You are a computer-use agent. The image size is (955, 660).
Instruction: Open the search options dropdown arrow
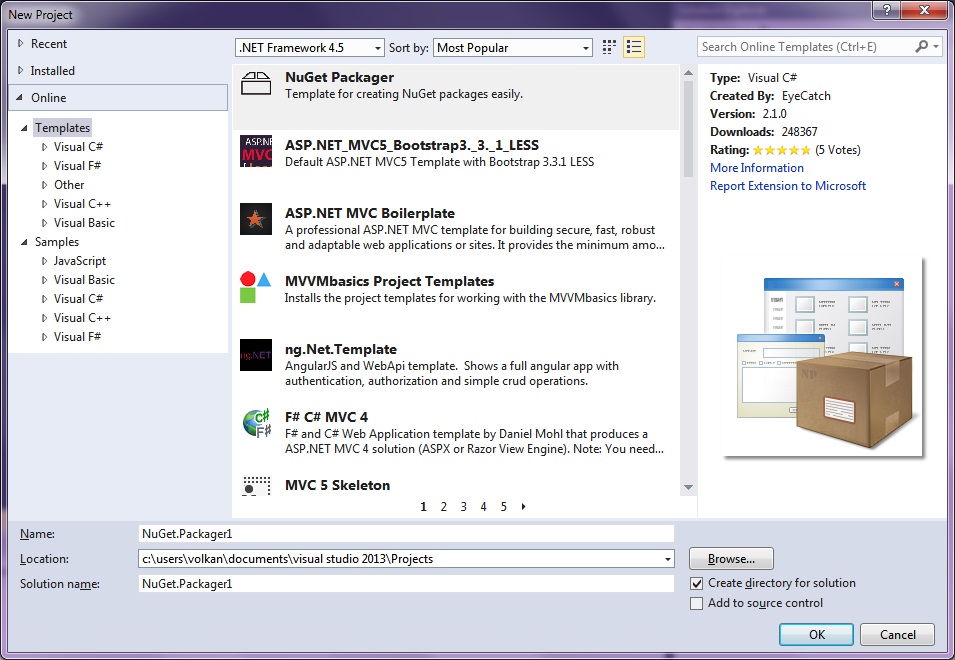coord(936,46)
